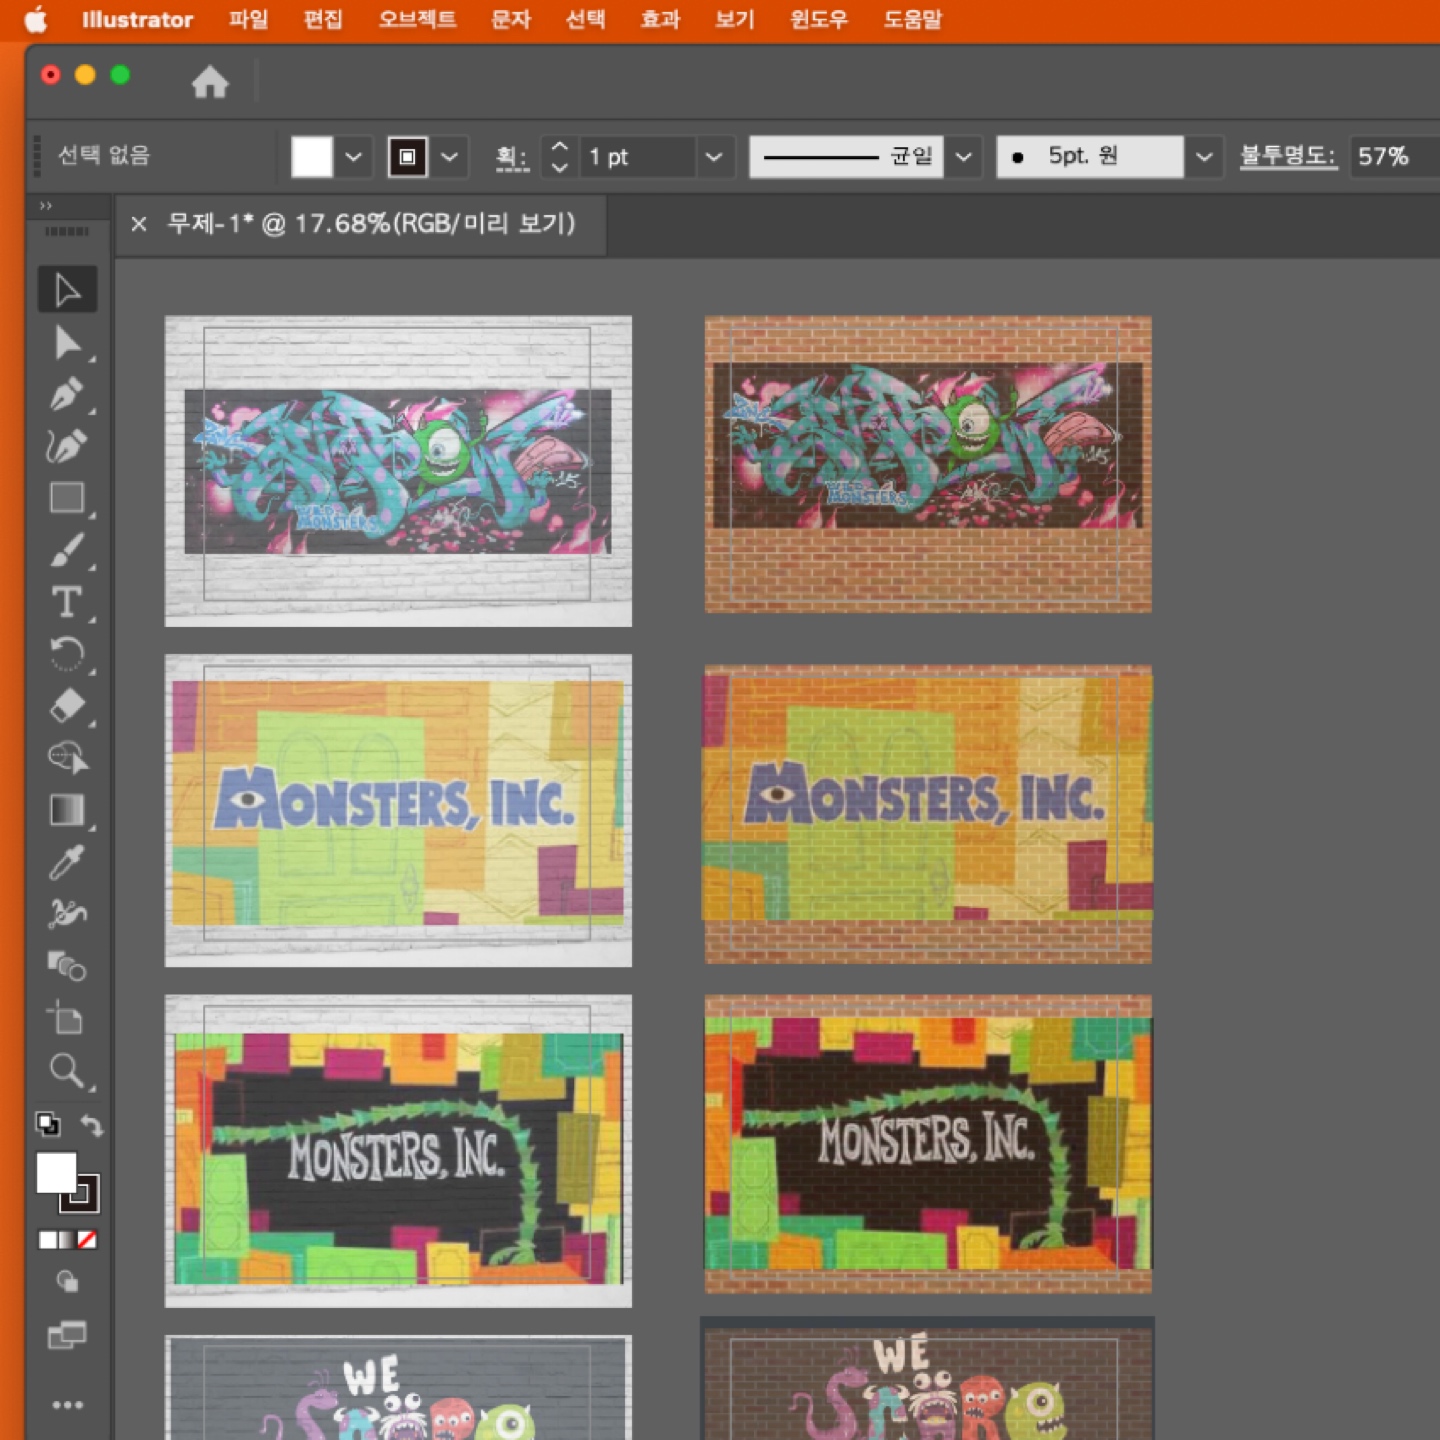This screenshot has width=1440, height=1440.
Task: Select the Type tool
Action: point(67,602)
